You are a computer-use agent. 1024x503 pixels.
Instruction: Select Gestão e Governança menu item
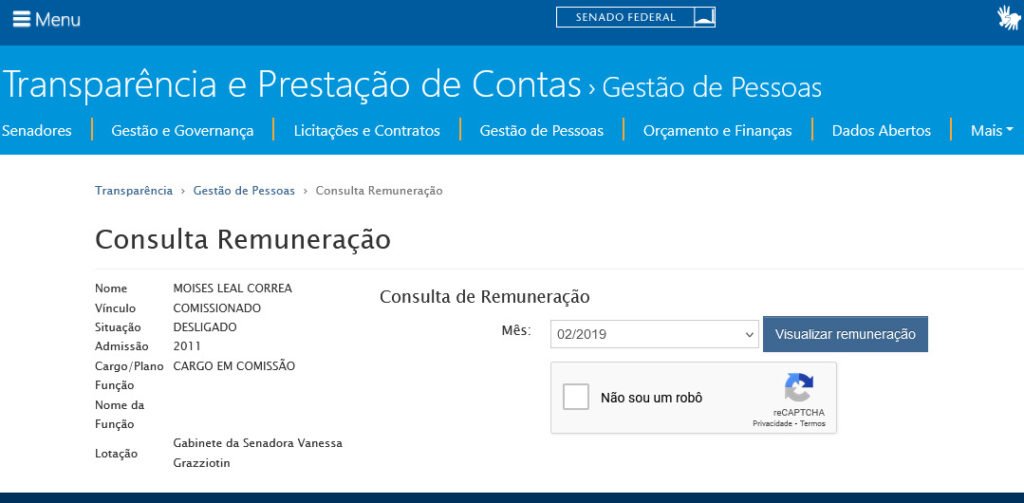click(x=182, y=130)
